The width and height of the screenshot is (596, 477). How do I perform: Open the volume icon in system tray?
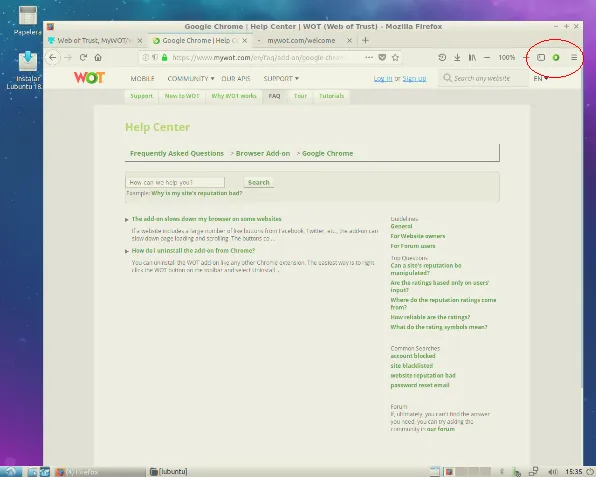553,472
